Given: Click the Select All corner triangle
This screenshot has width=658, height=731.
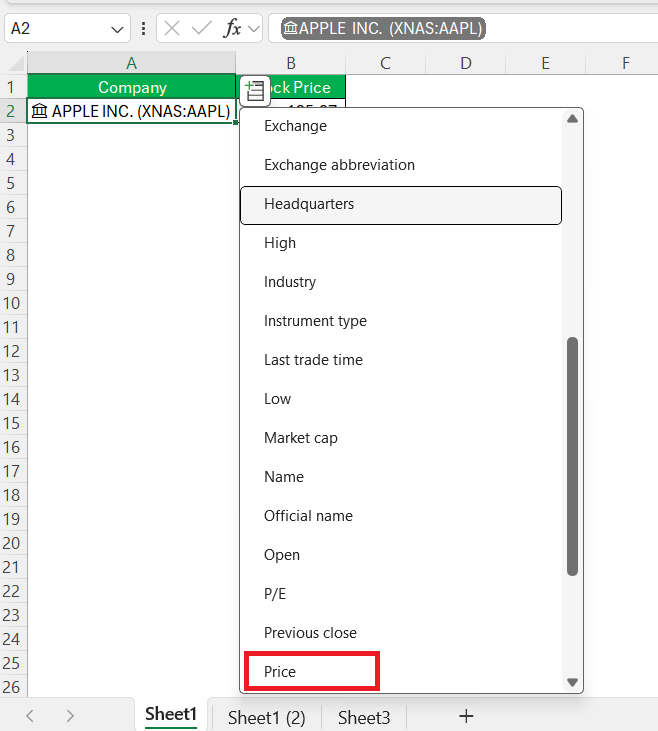Looking at the screenshot, I should click(x=14, y=63).
